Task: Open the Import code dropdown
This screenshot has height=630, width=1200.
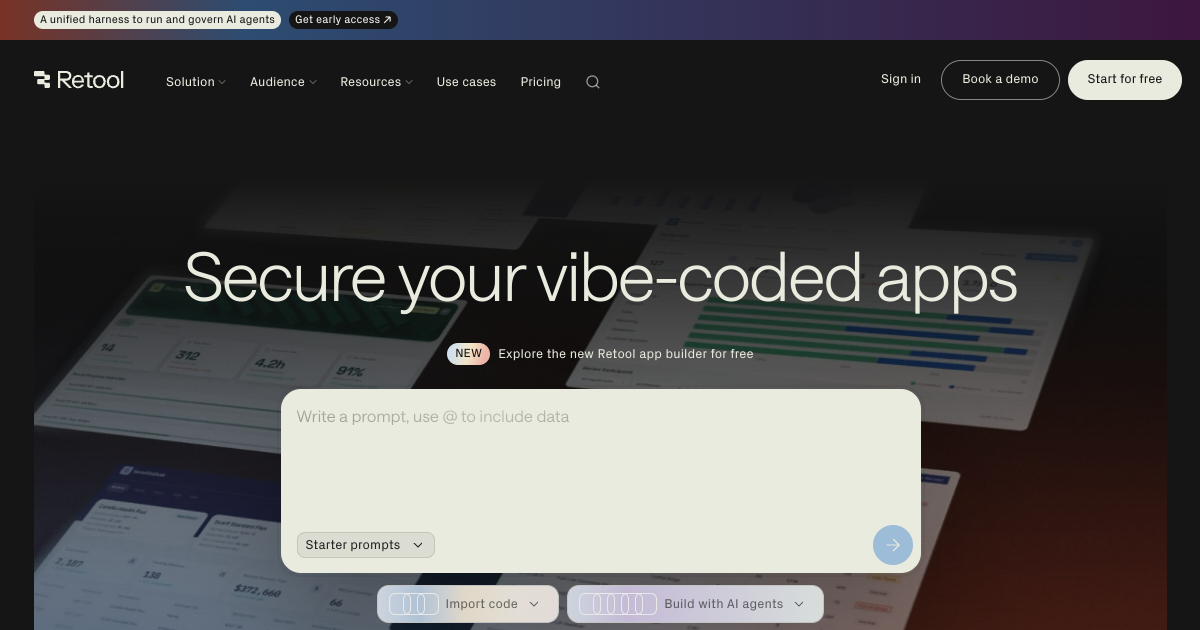Action: click(468, 604)
